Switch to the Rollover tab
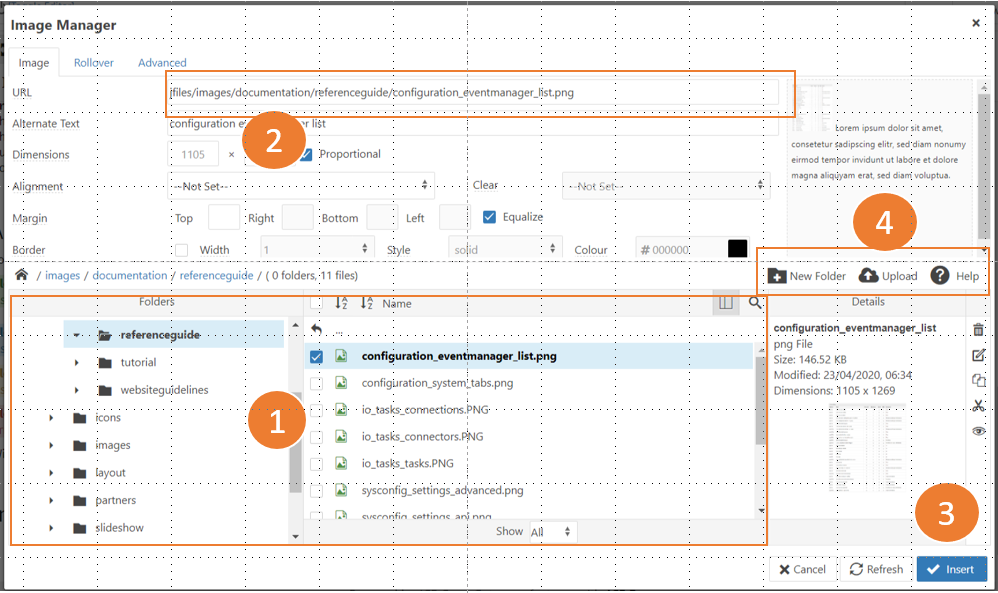The image size is (998, 593). [x=94, y=63]
